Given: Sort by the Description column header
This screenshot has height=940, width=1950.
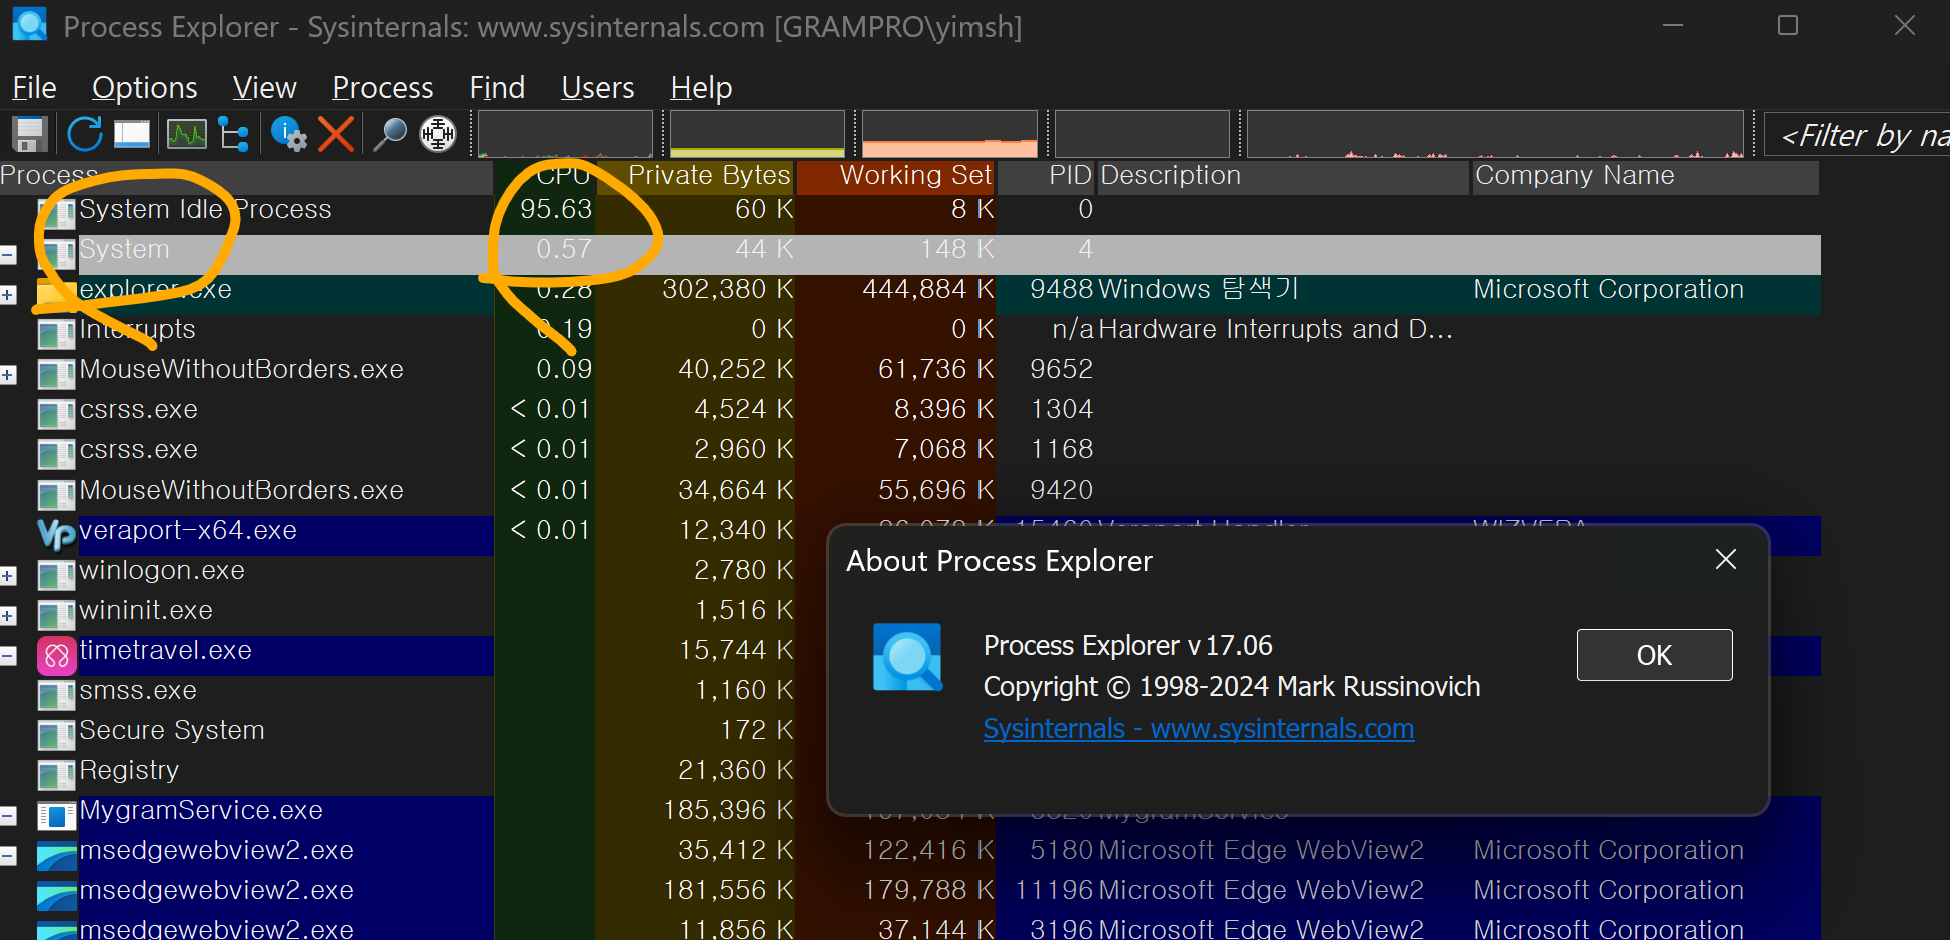Looking at the screenshot, I should pos(1284,176).
